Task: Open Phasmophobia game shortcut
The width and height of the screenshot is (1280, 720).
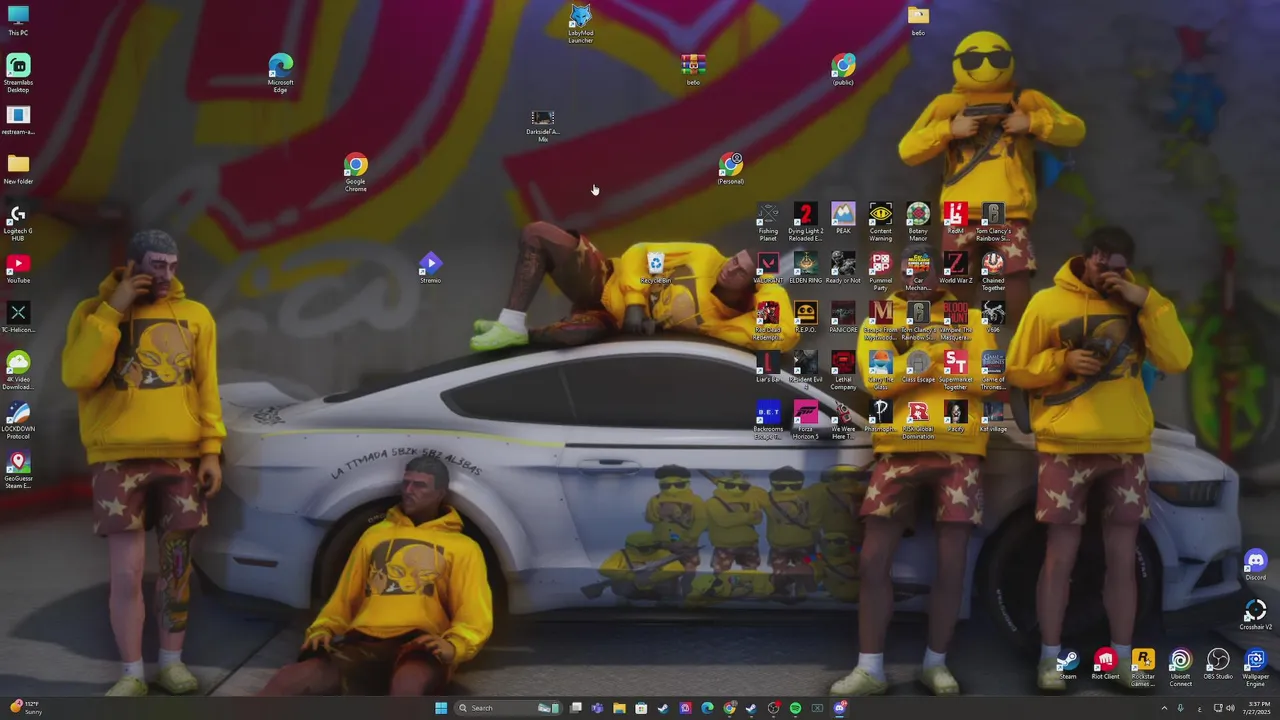Action: (880, 416)
